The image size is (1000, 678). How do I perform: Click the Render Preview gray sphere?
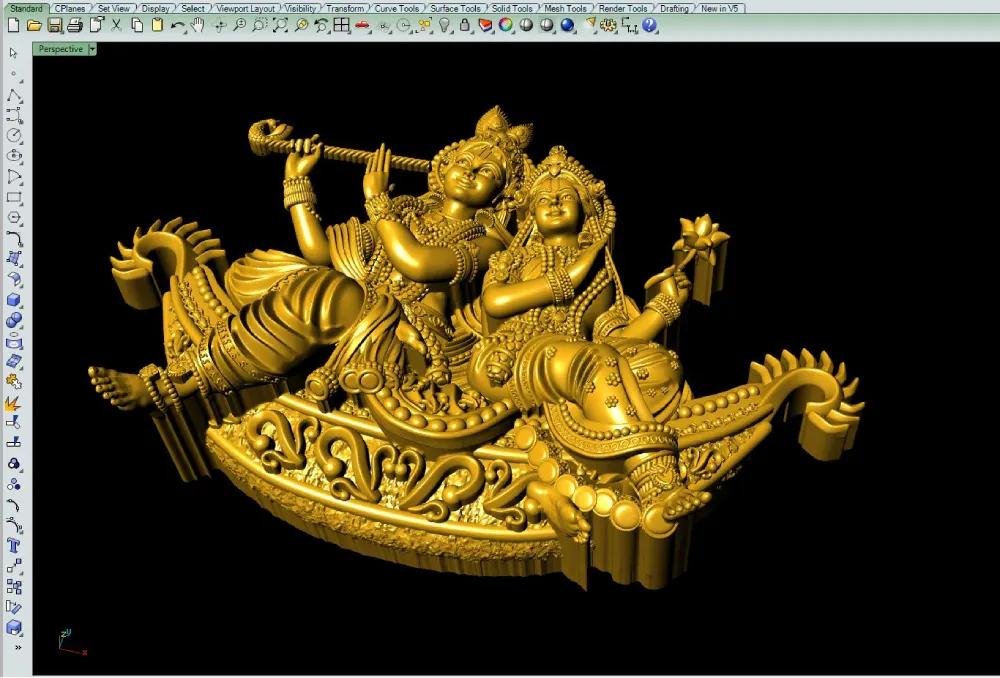click(547, 26)
